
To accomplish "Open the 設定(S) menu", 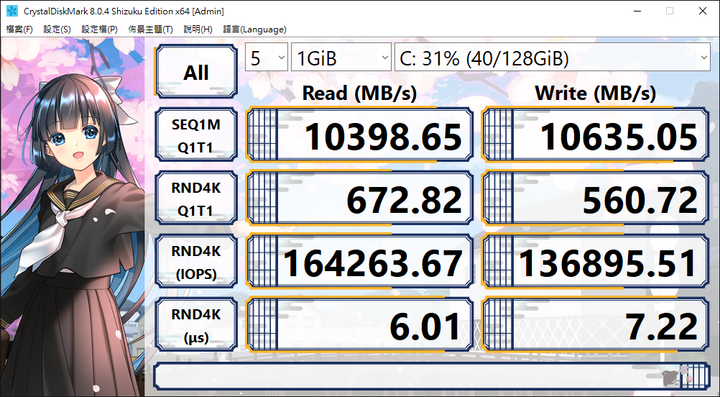I will tap(57, 29).
